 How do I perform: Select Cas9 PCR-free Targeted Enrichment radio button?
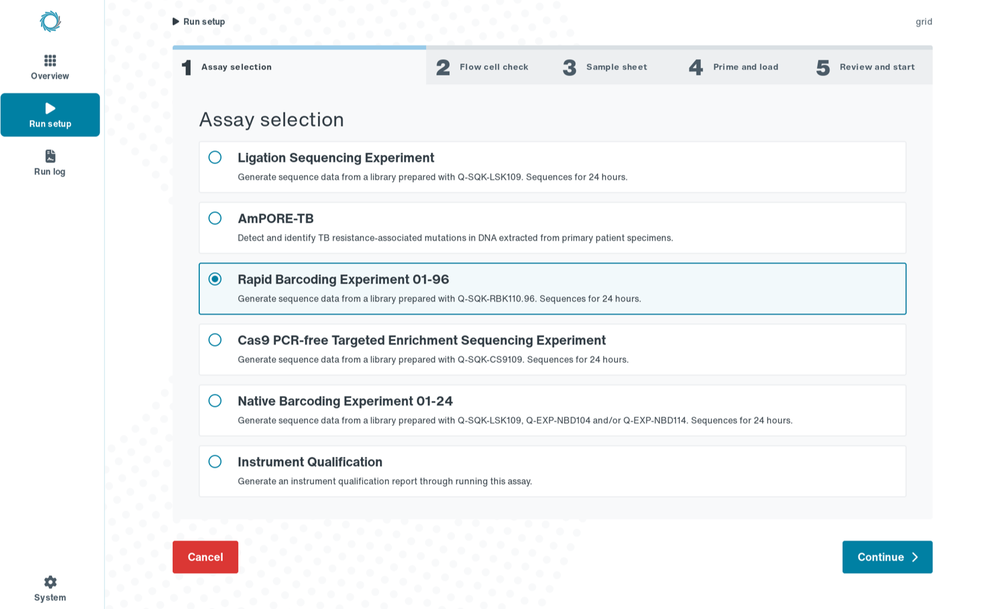coord(215,340)
